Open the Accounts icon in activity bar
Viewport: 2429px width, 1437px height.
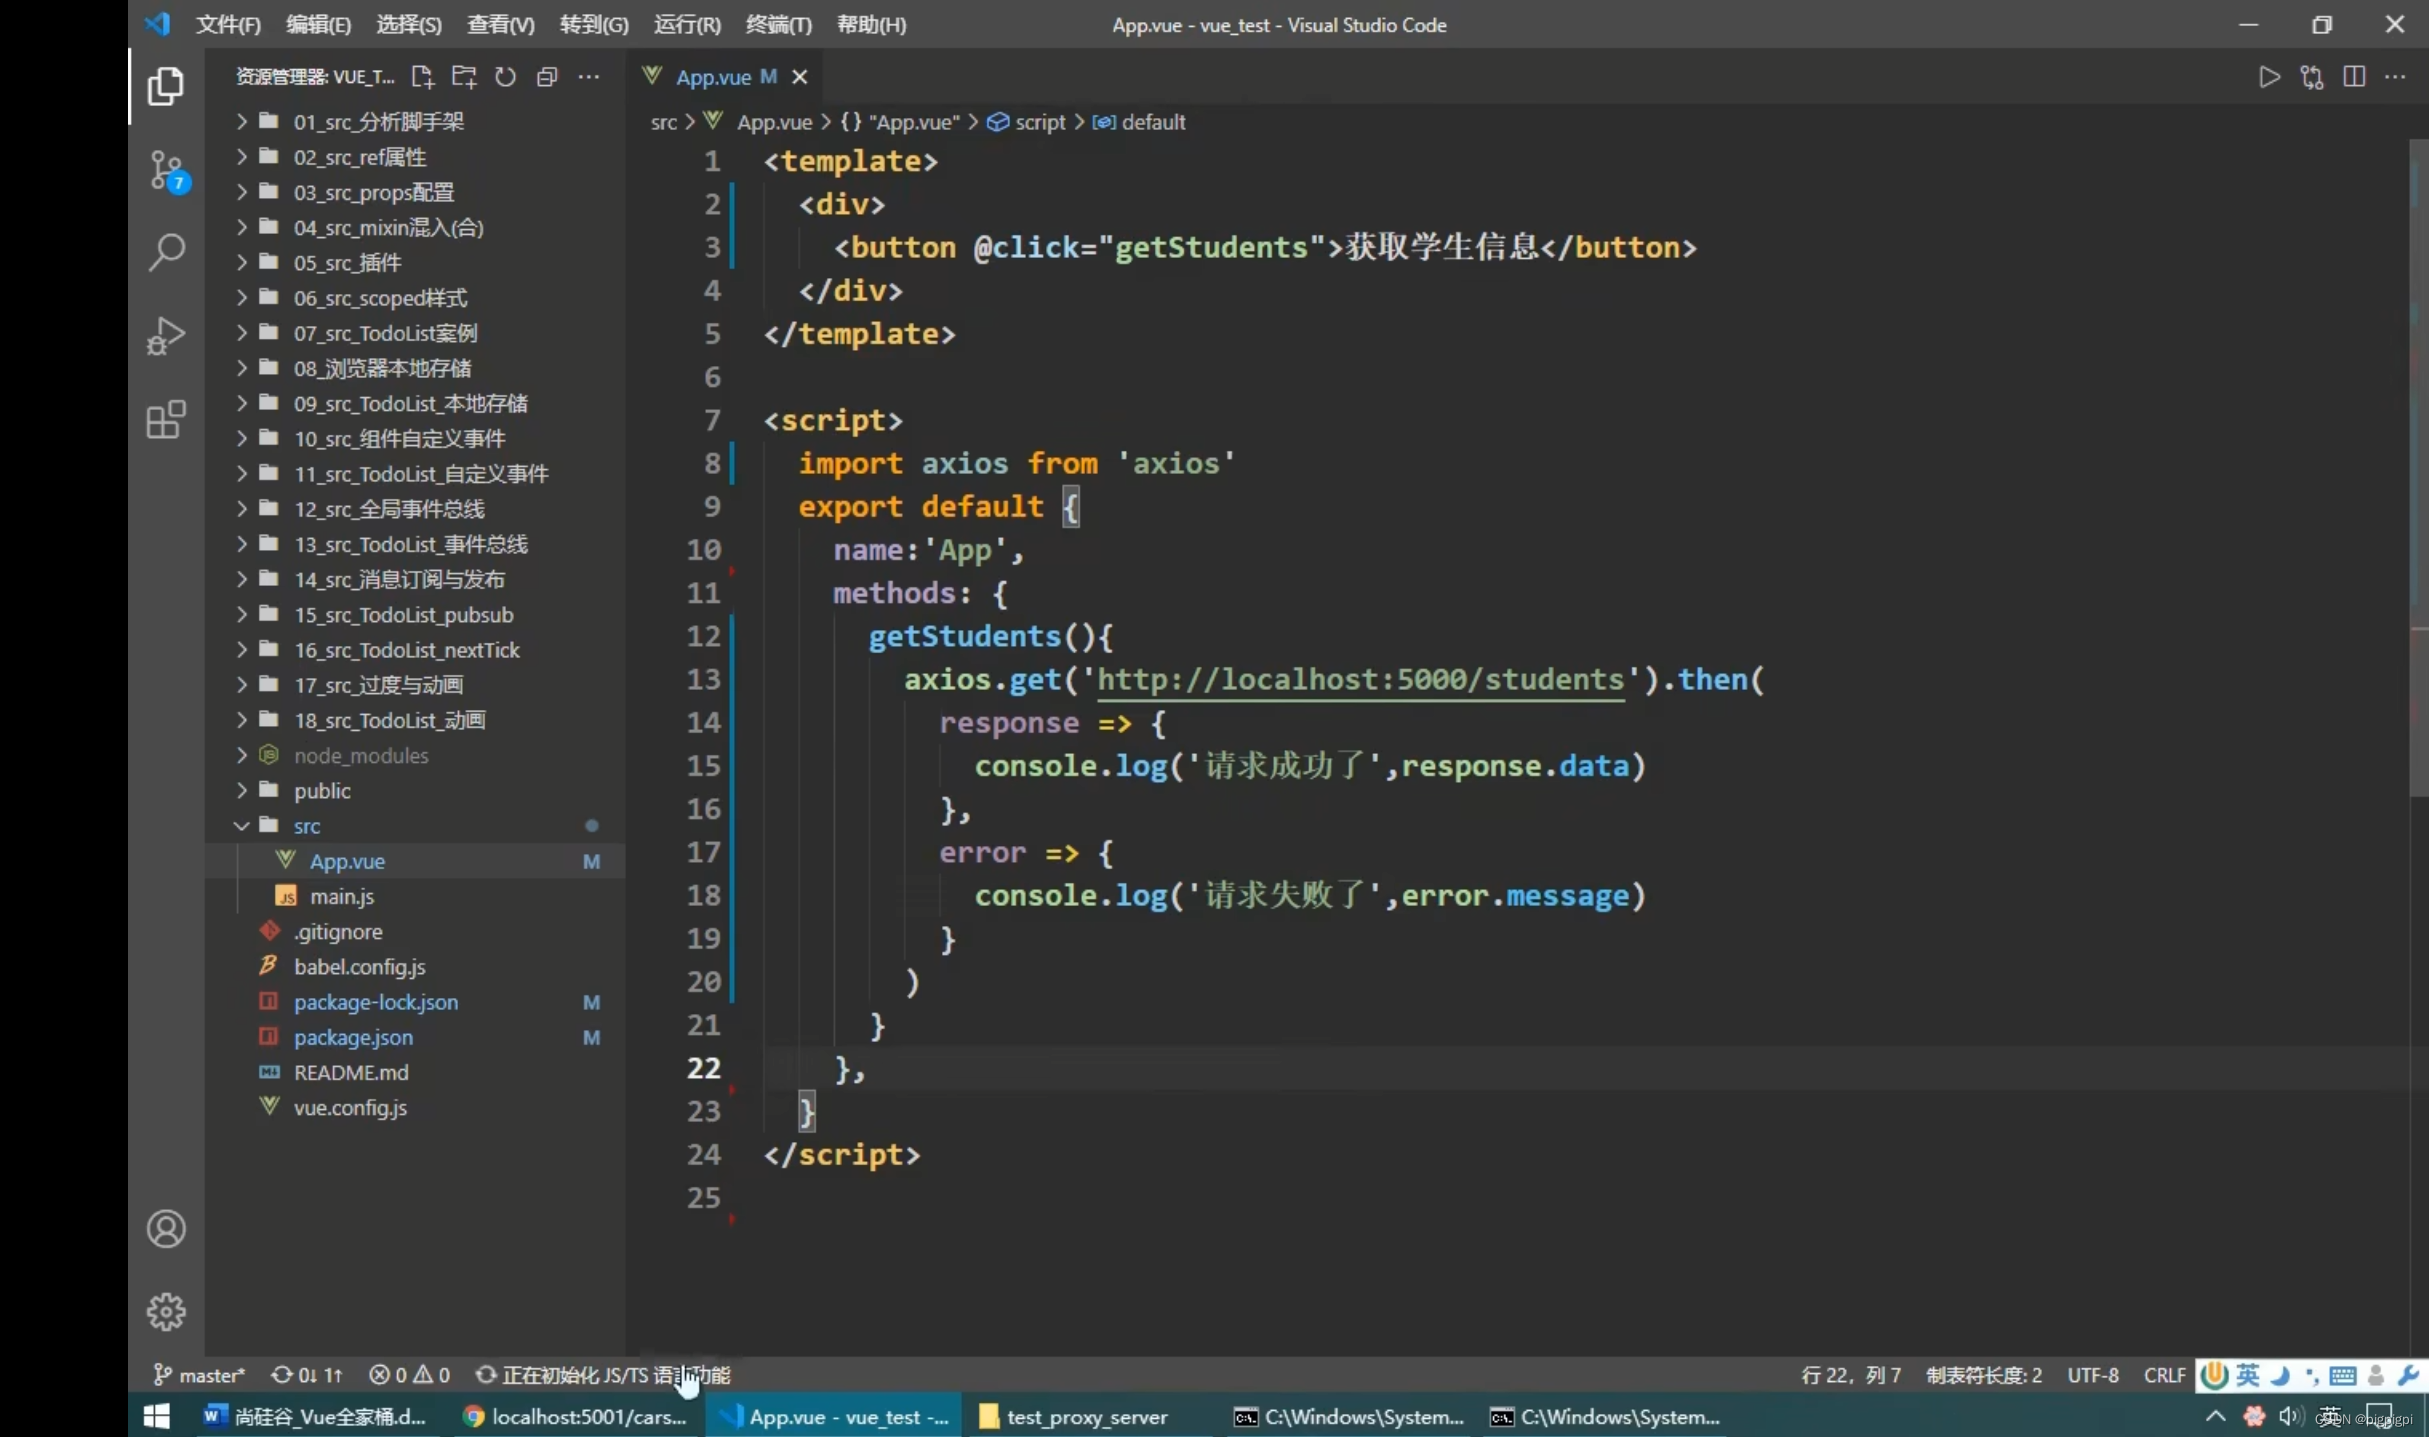coord(166,1229)
